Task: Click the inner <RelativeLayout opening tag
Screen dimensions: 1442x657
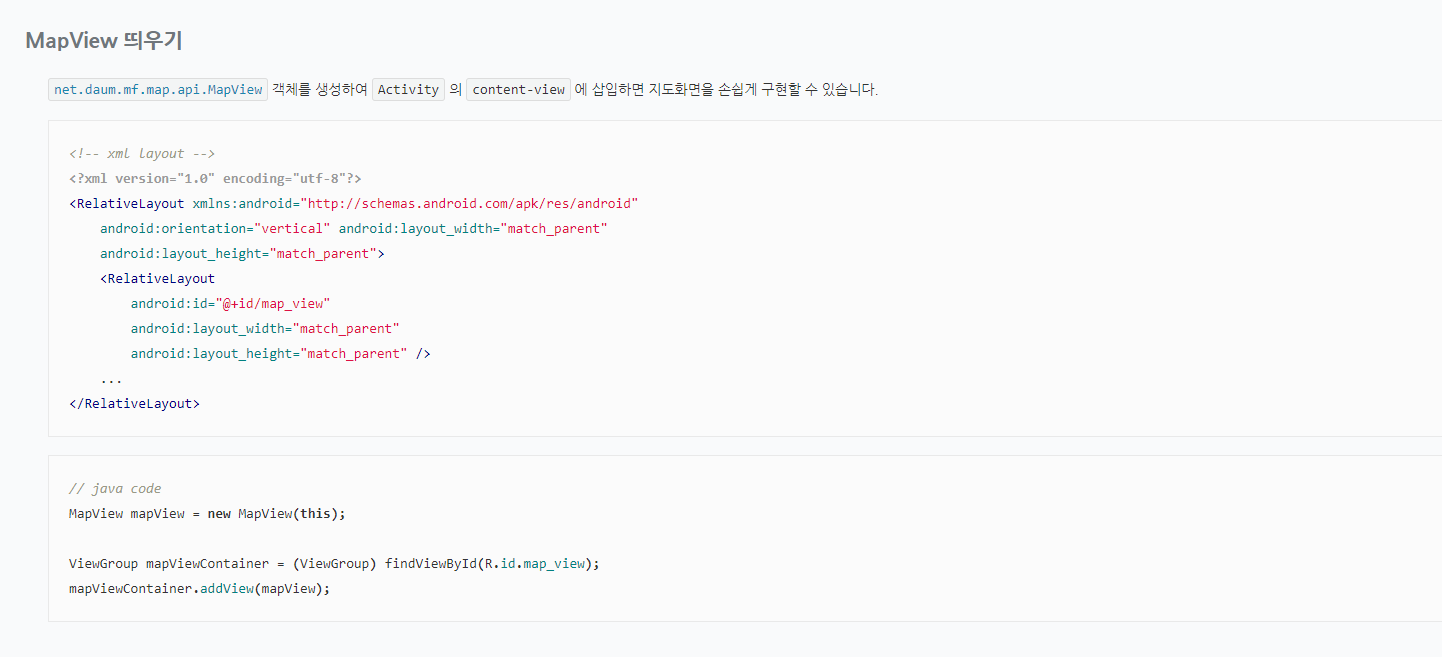Action: pyautogui.click(x=157, y=279)
